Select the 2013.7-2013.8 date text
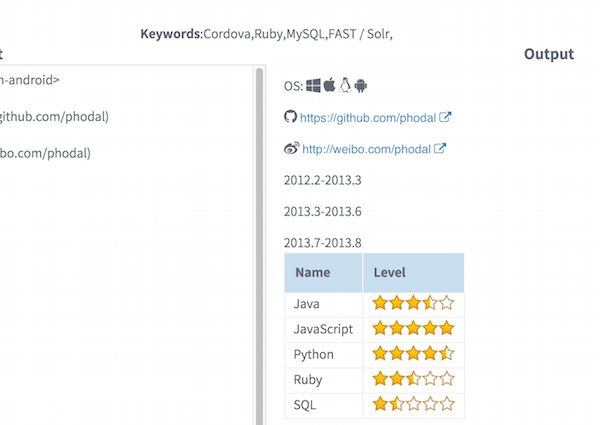The height and width of the screenshot is (425, 600). coord(322,242)
